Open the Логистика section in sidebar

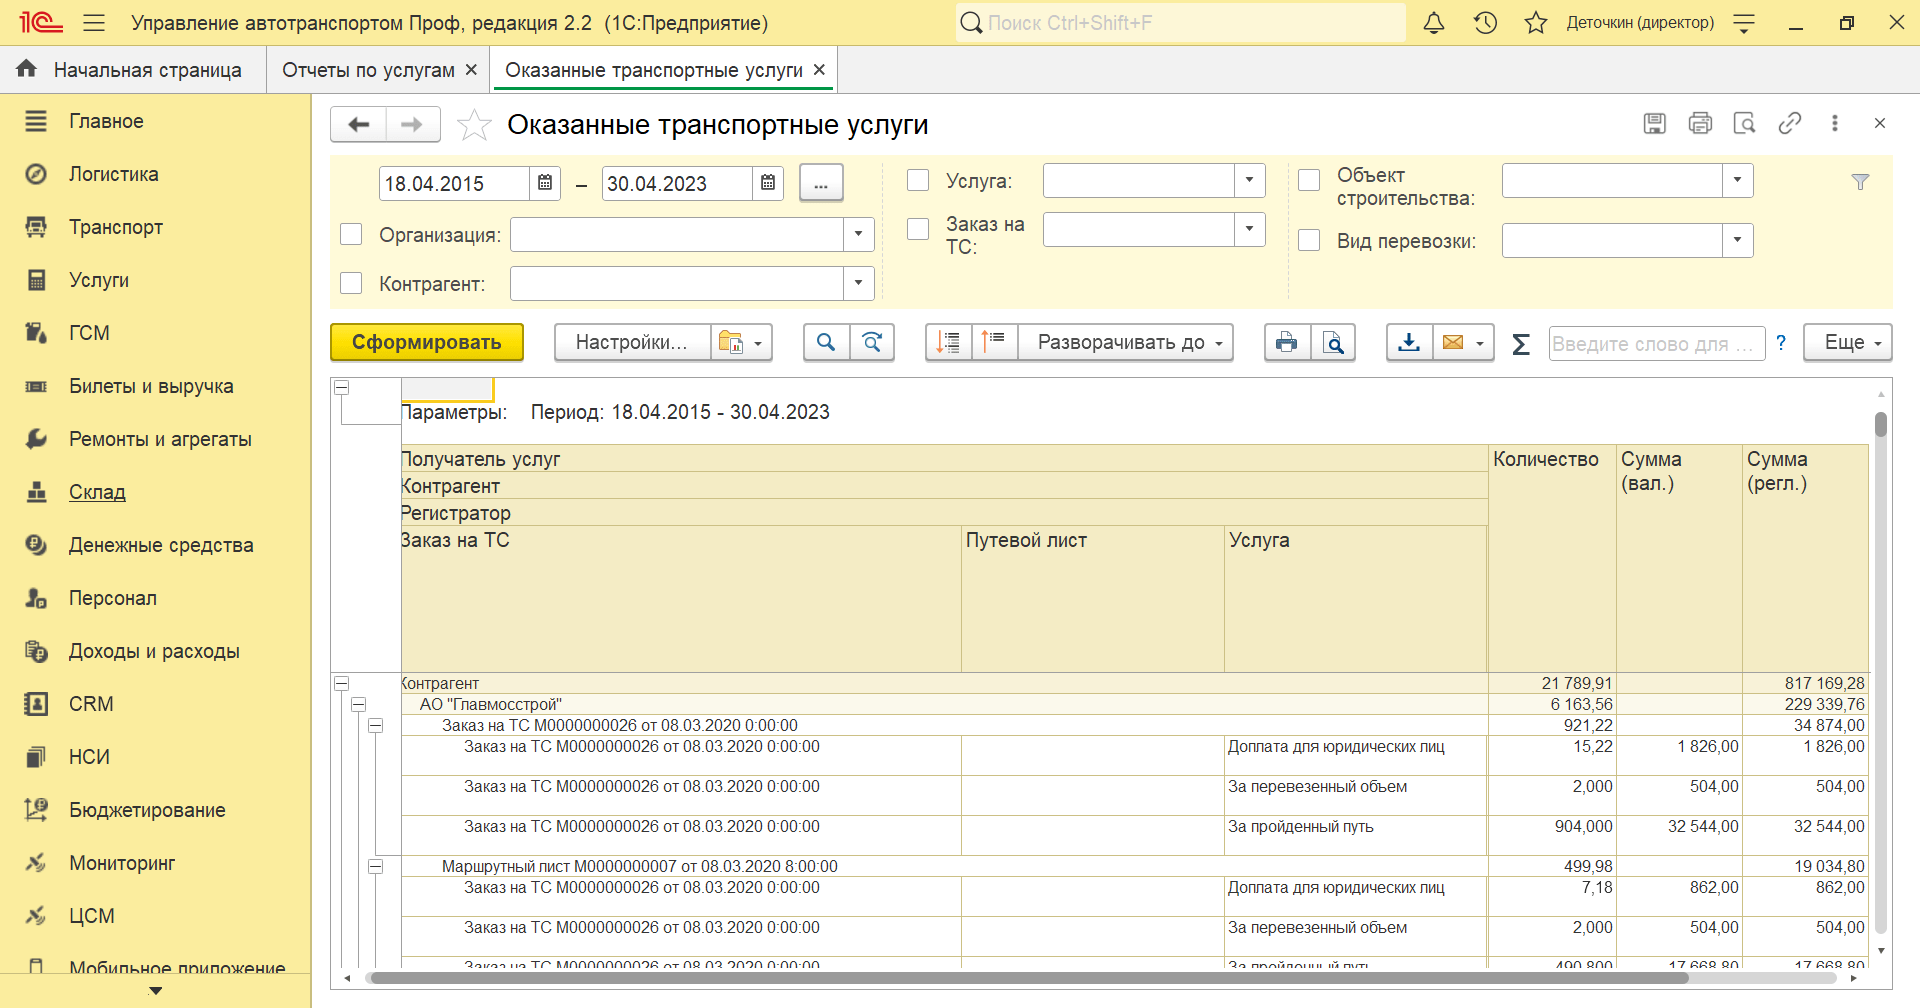coord(113,174)
